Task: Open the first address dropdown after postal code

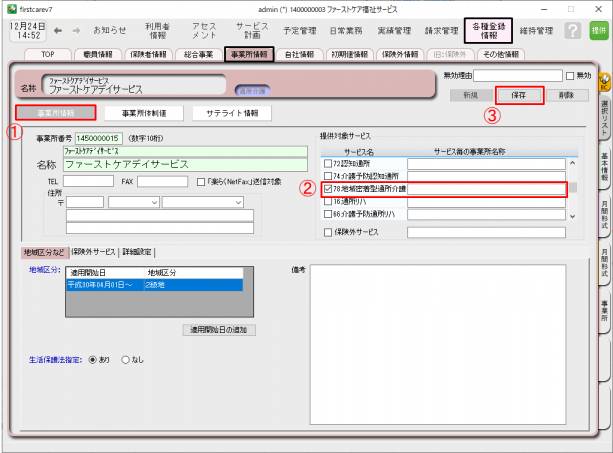Action: tap(132, 202)
